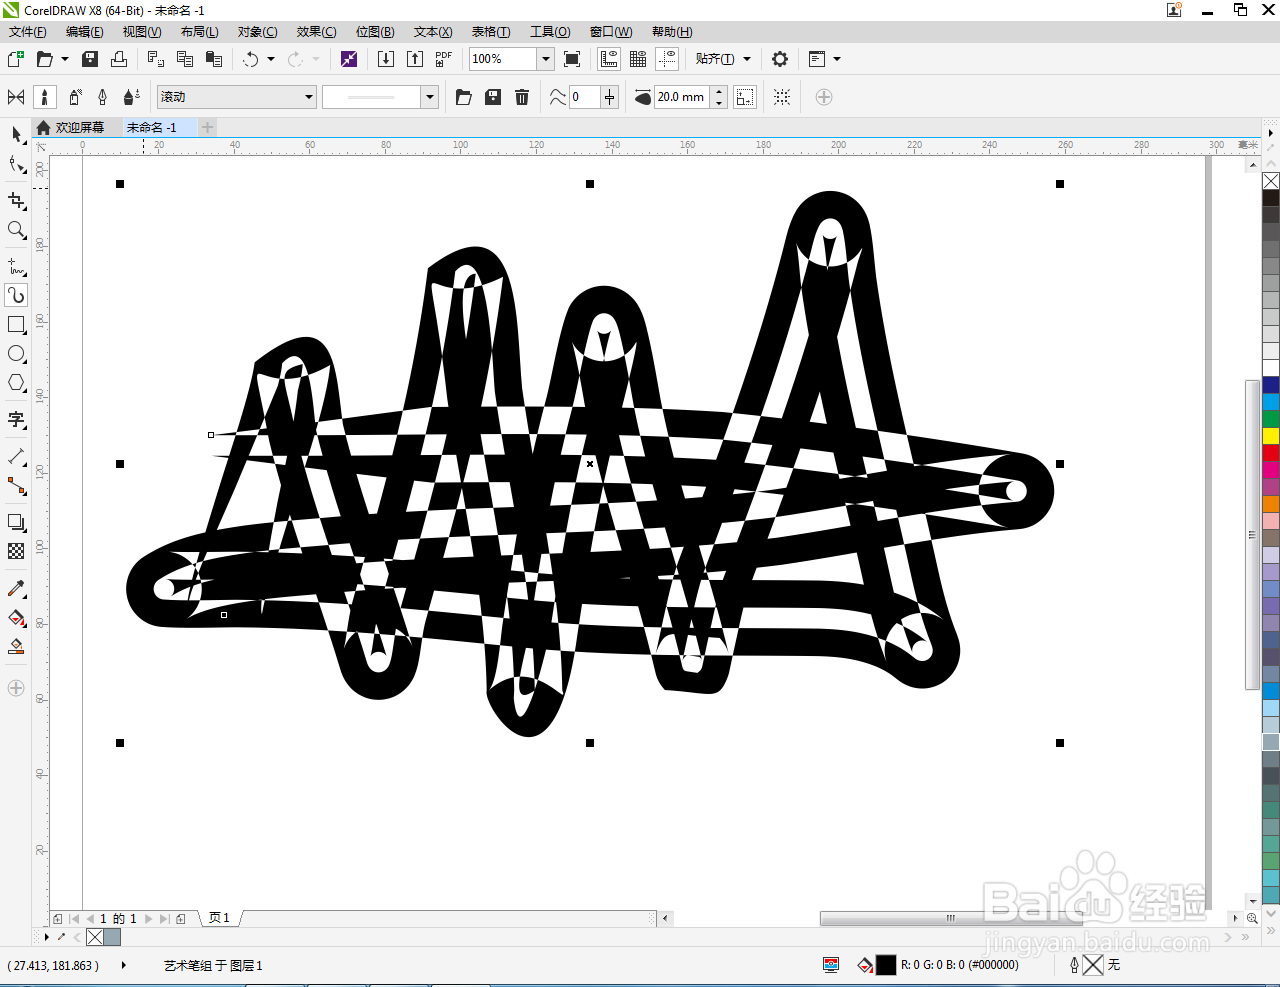Image resolution: width=1280 pixels, height=987 pixels.
Task: Click the Search content icon
Action: point(349,59)
